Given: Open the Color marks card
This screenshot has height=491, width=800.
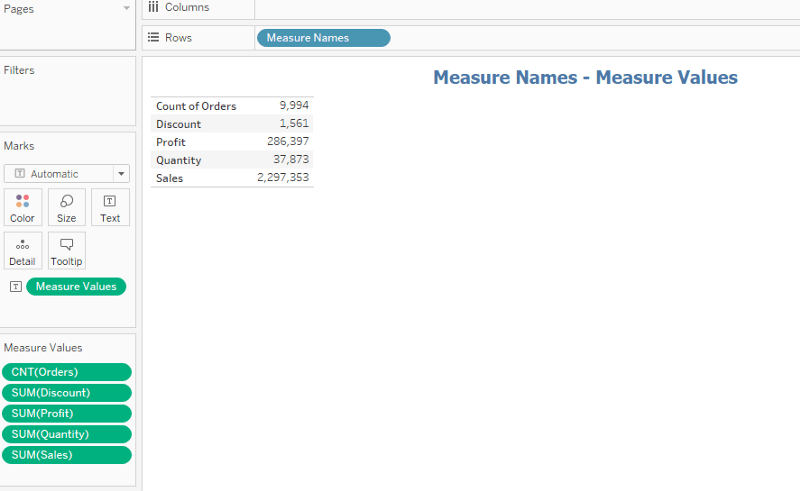Looking at the screenshot, I should (x=22, y=207).
